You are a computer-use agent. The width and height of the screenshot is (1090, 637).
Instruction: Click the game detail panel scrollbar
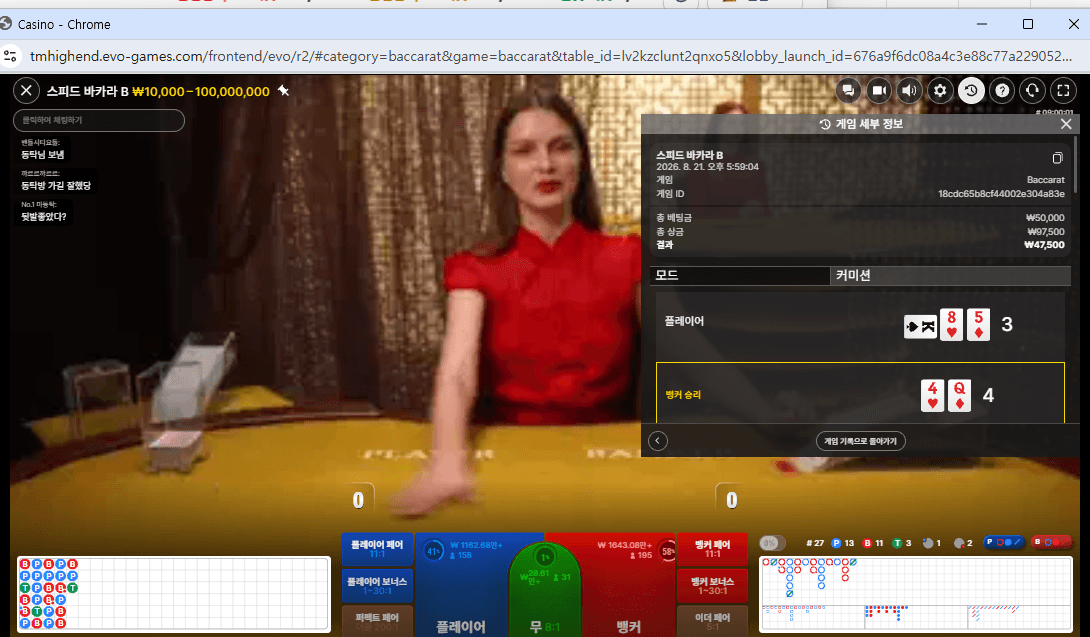click(x=1075, y=164)
